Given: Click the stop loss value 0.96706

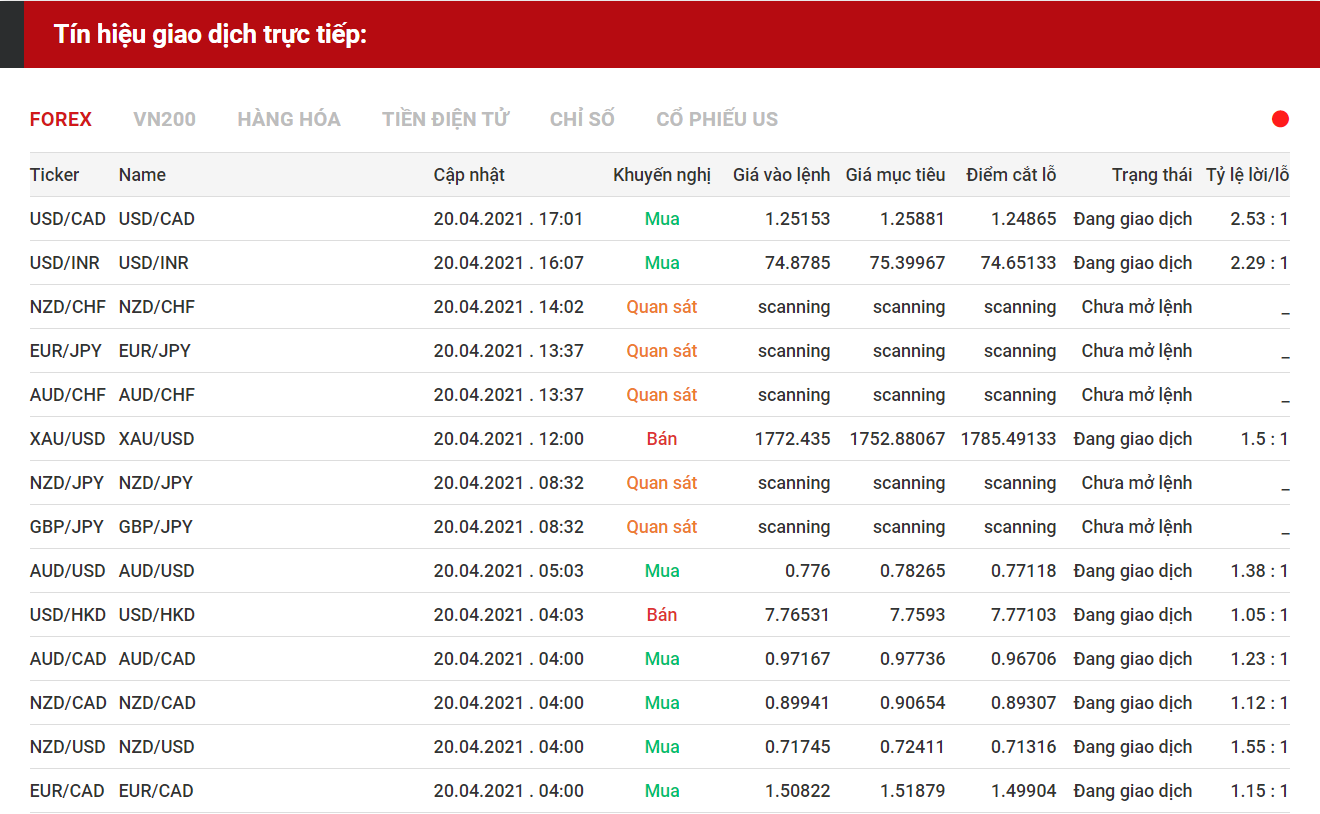Looking at the screenshot, I should click(x=1024, y=659).
